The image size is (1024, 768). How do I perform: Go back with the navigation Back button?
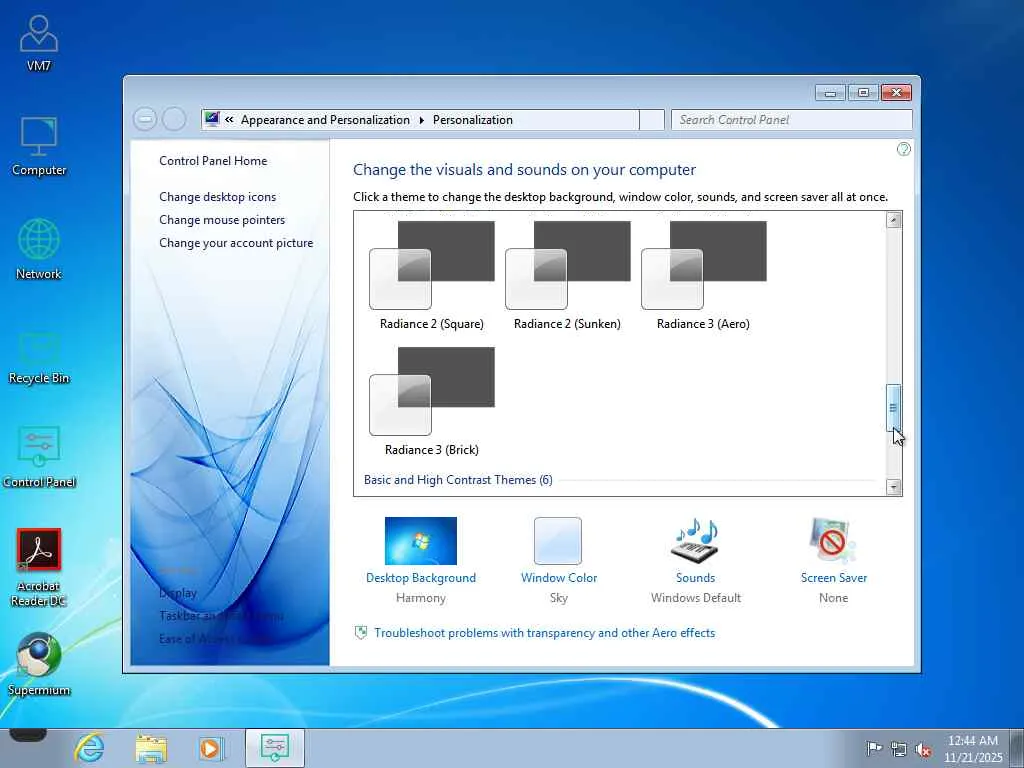coord(145,120)
